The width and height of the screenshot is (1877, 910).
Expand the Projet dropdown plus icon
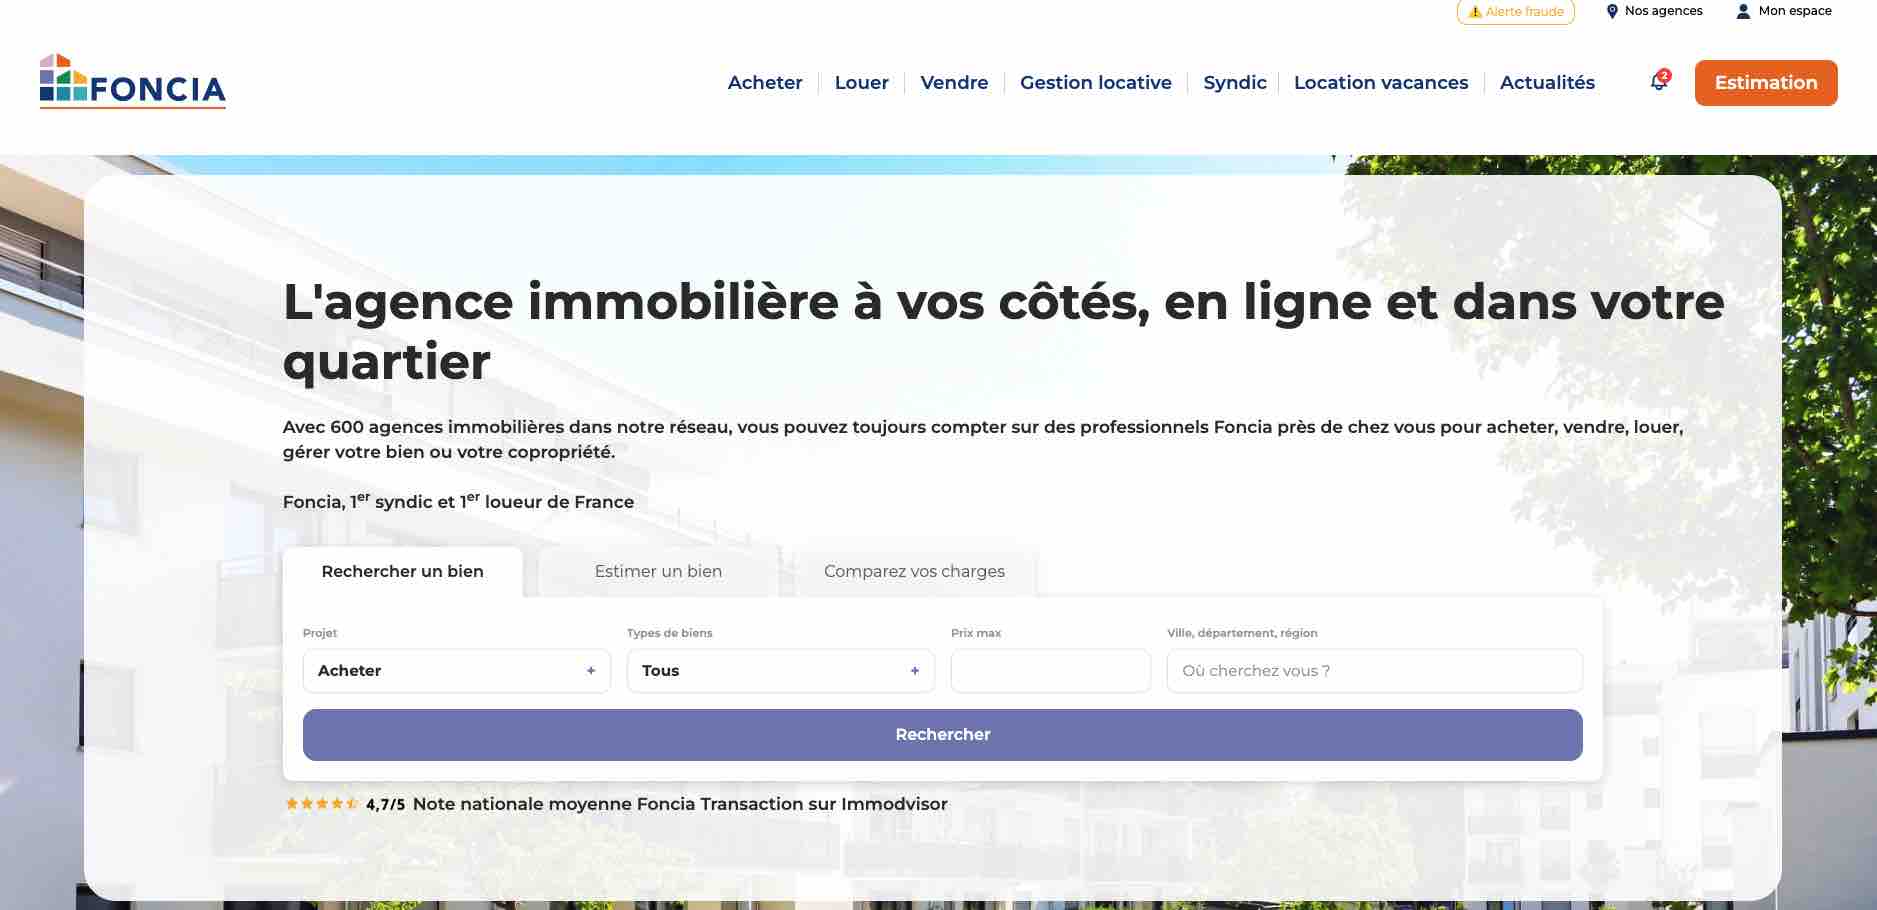(591, 671)
